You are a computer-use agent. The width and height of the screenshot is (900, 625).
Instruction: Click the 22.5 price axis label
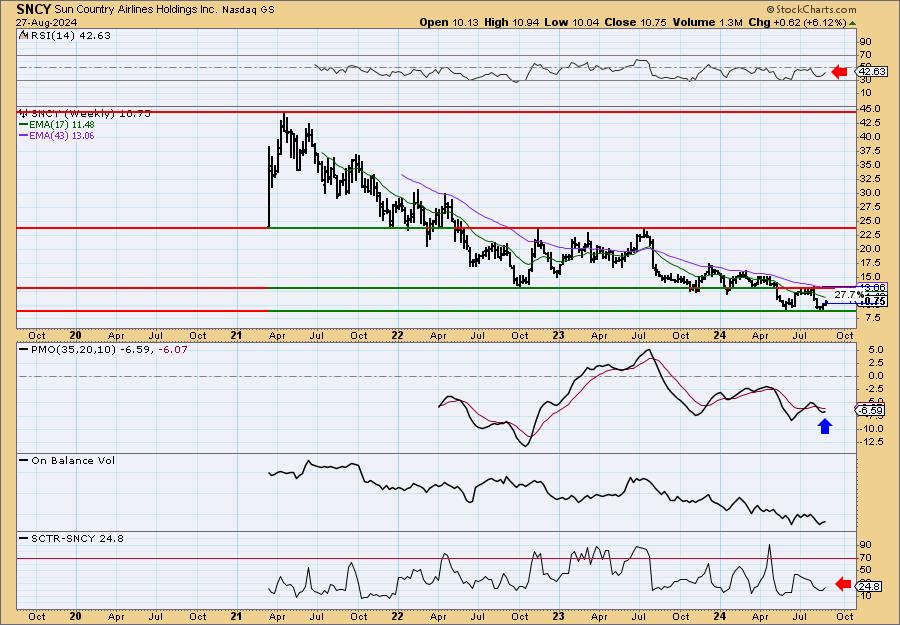[869, 235]
